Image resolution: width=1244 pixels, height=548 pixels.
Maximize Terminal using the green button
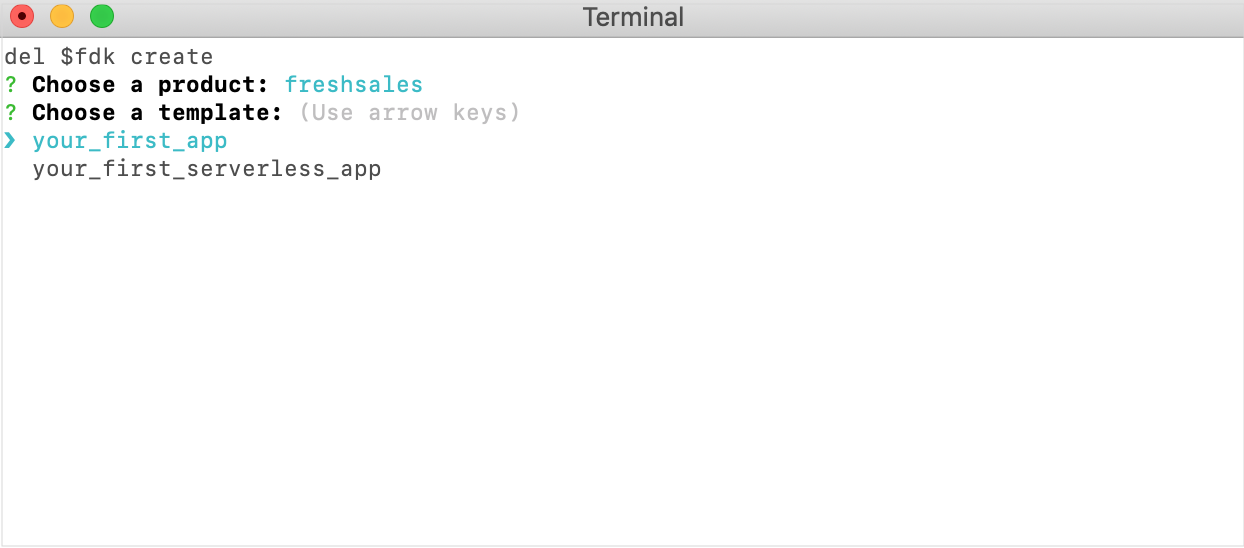(102, 17)
